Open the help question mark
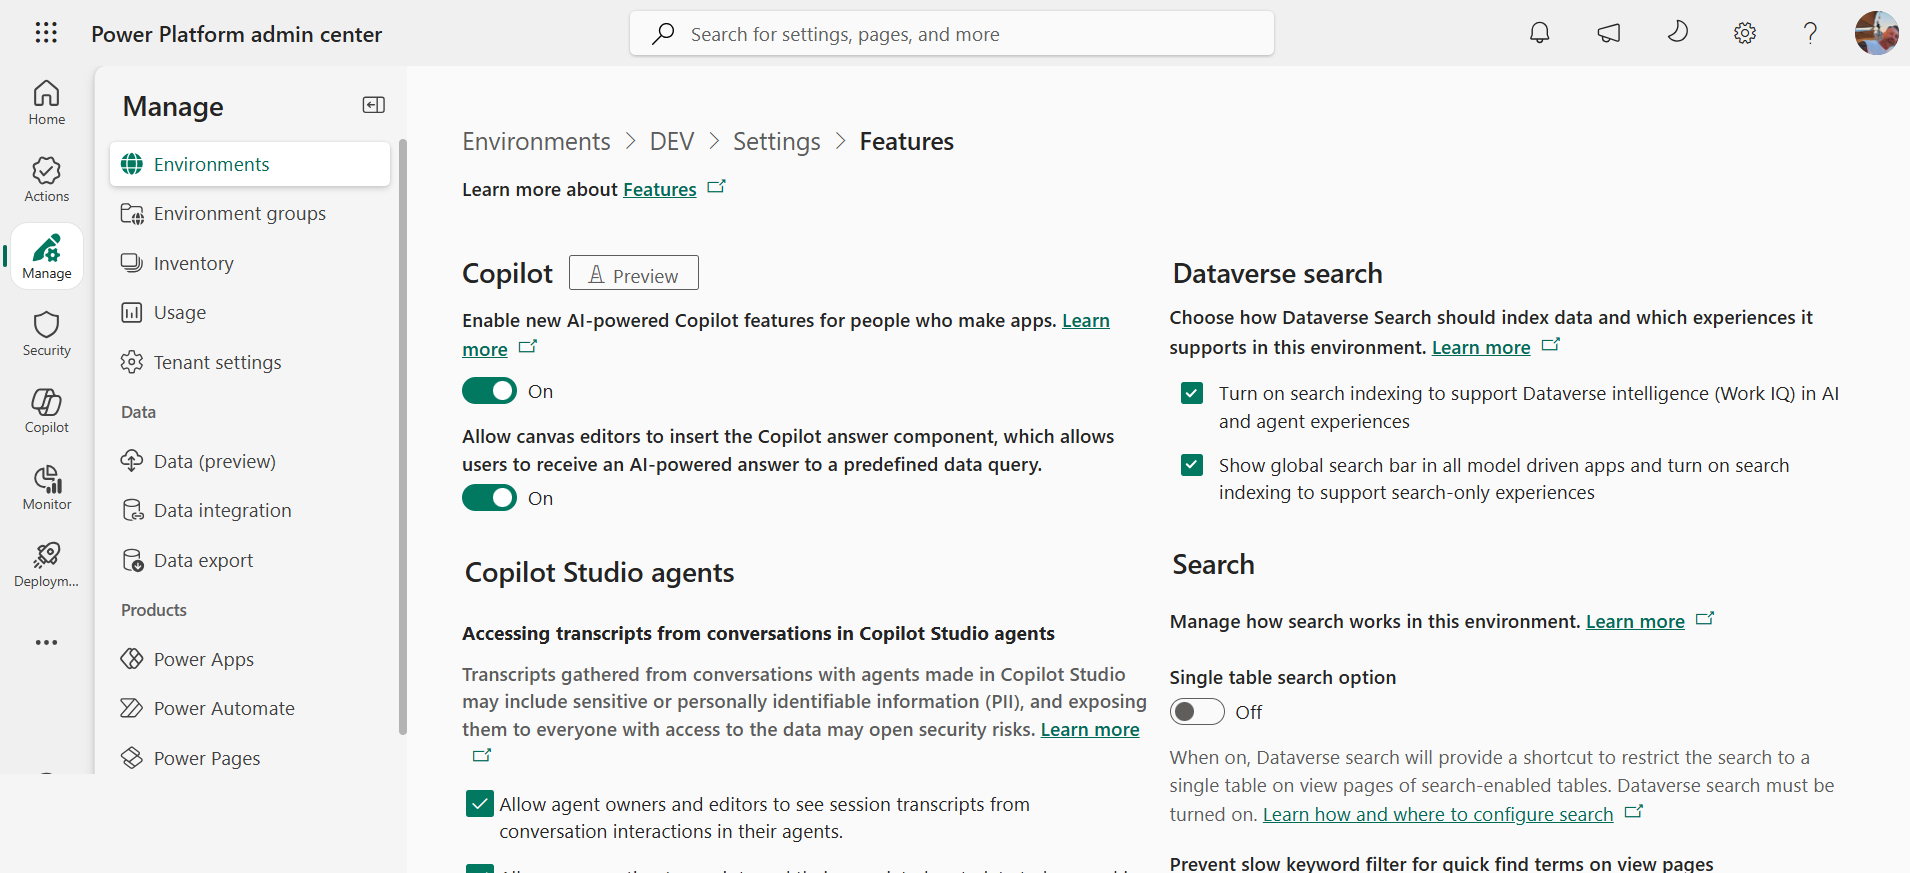The width and height of the screenshot is (1910, 873). (1810, 33)
